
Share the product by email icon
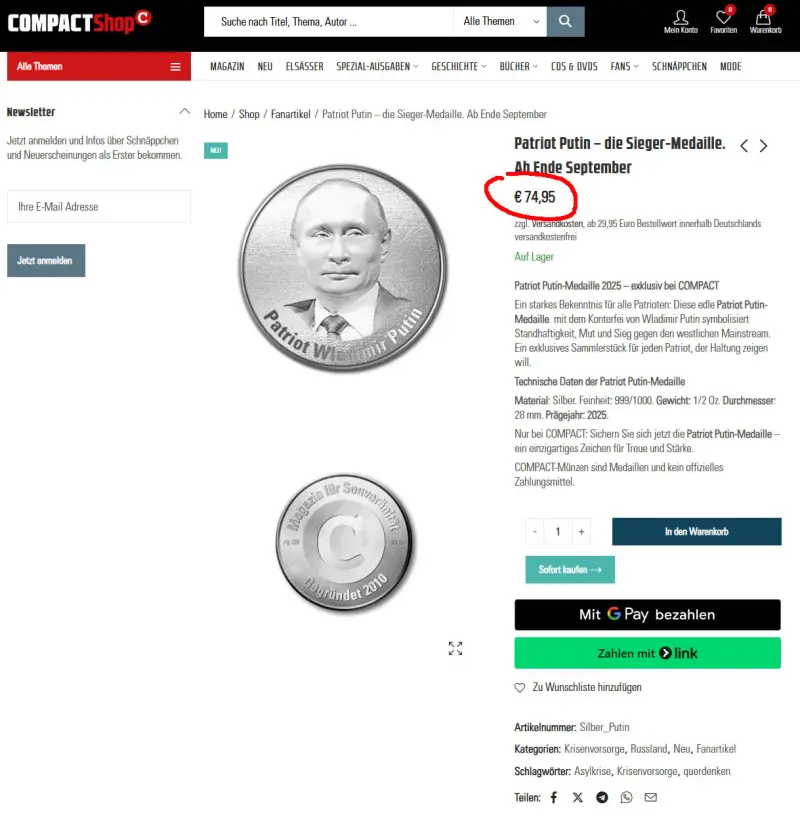[x=651, y=797]
